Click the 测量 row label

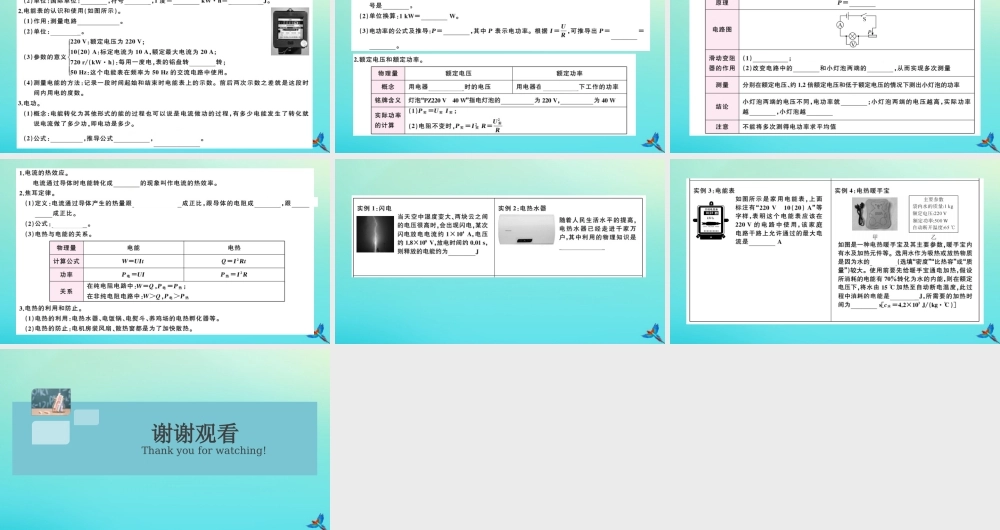click(722, 85)
